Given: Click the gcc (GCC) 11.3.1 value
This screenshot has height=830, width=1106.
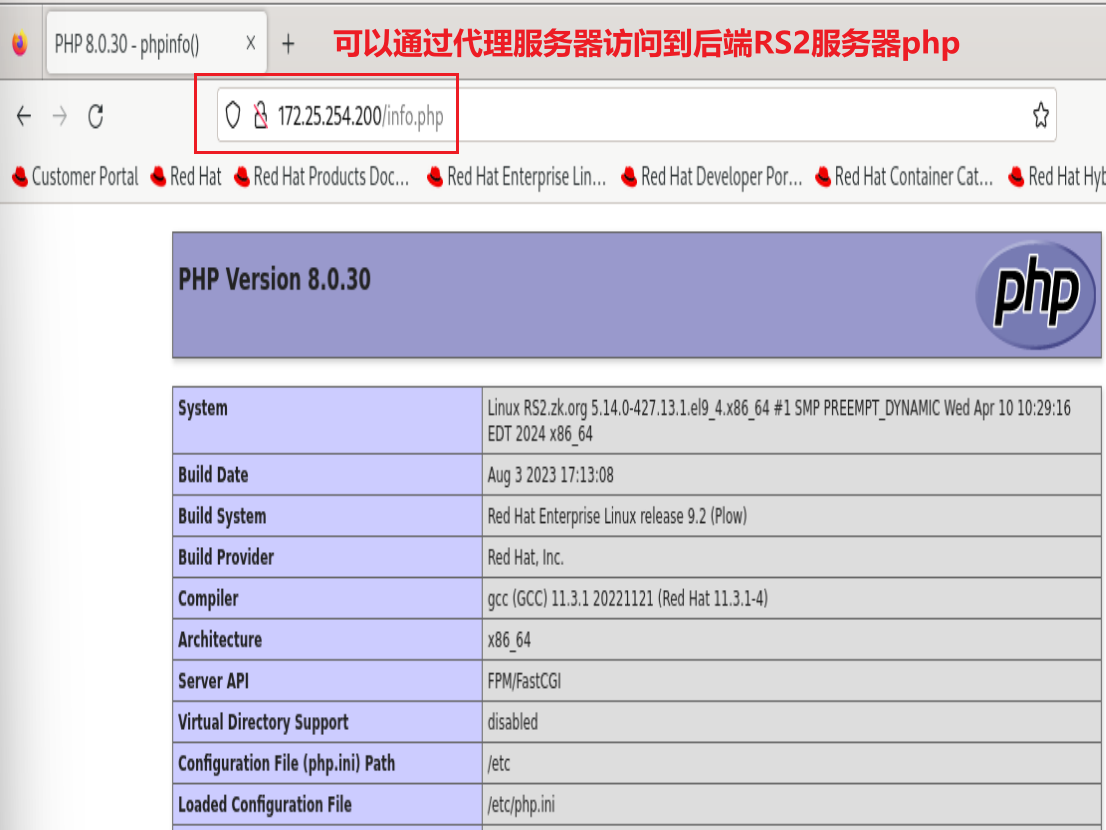Looking at the screenshot, I should pos(628,599).
